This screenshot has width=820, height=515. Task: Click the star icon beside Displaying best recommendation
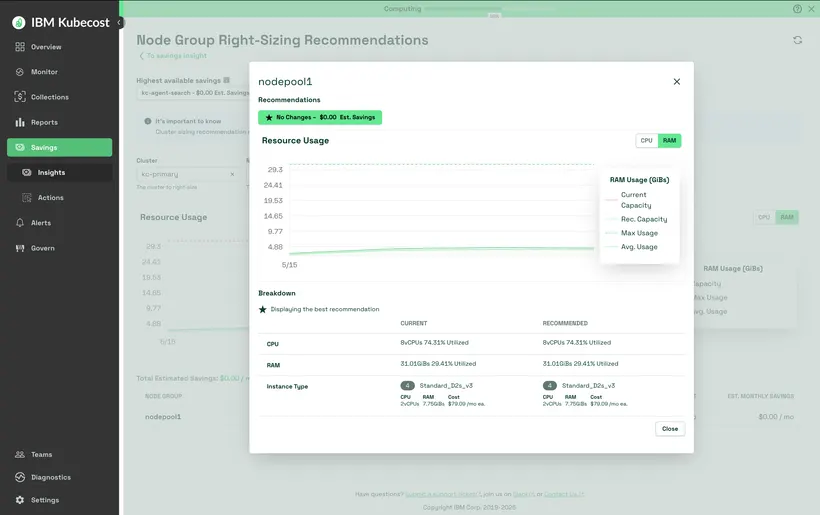click(x=263, y=310)
